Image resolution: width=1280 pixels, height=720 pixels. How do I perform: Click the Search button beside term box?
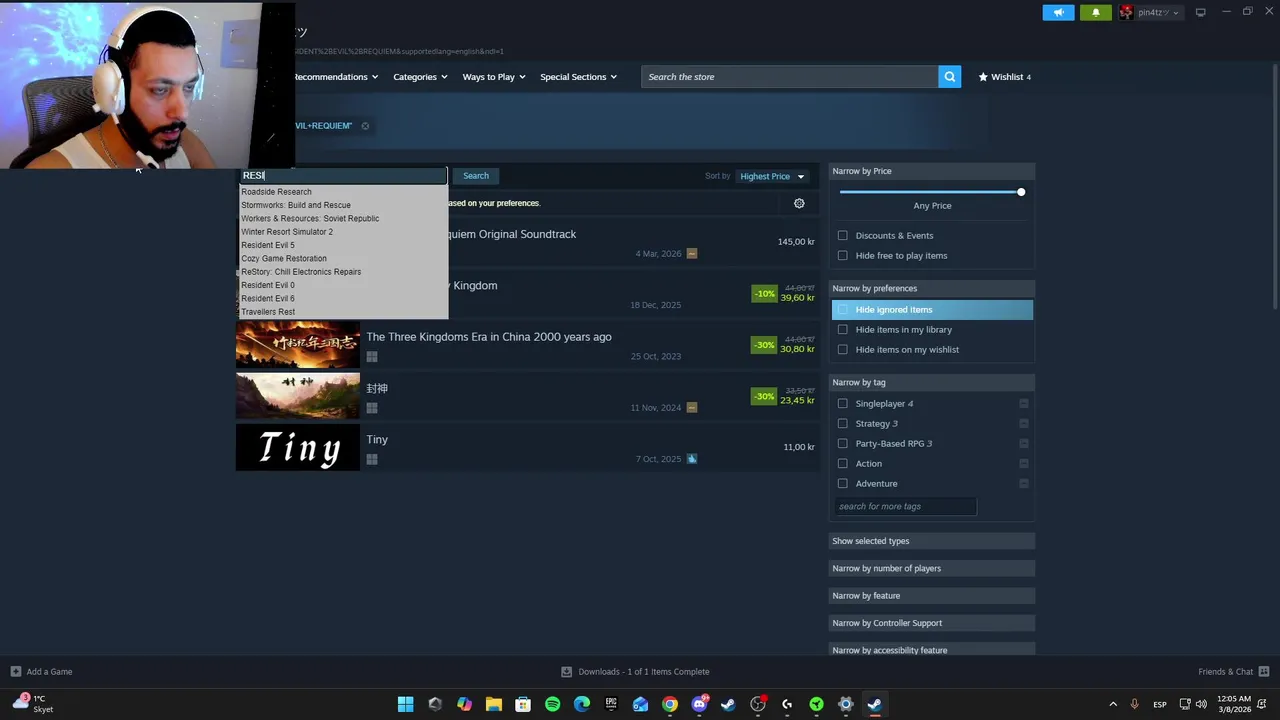(476, 176)
